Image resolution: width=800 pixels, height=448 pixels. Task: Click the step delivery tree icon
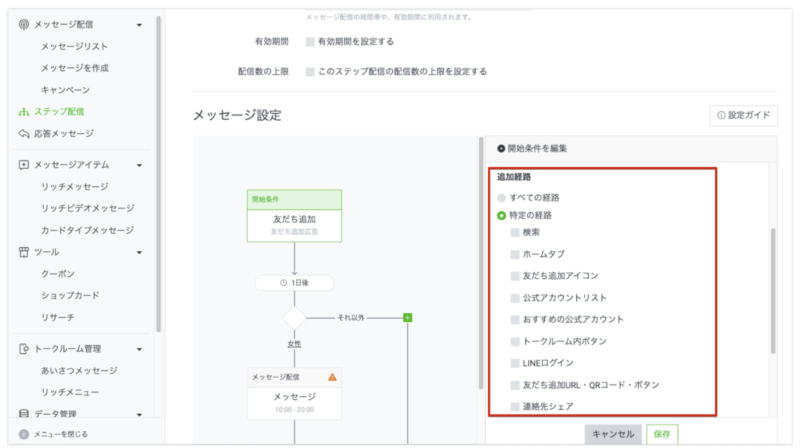click(x=24, y=112)
